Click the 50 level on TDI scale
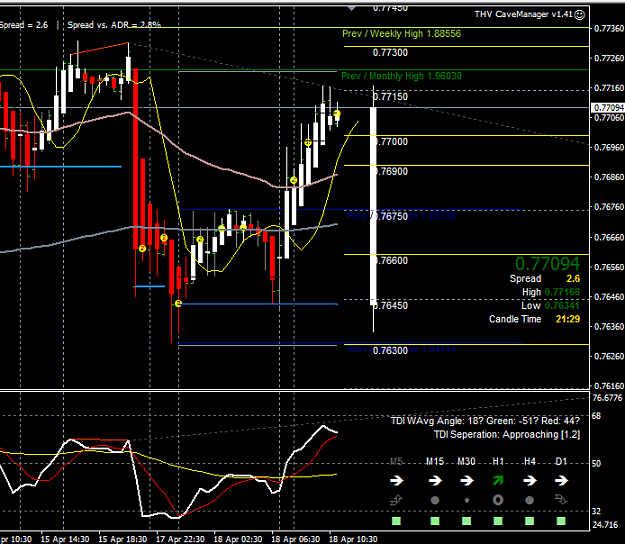 pyautogui.click(x=596, y=463)
